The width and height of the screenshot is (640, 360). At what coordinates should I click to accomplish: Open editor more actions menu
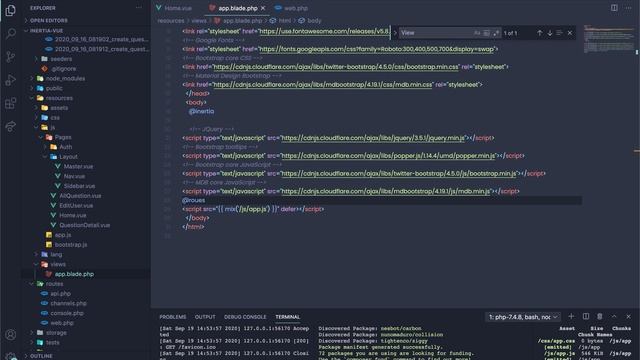628,8
